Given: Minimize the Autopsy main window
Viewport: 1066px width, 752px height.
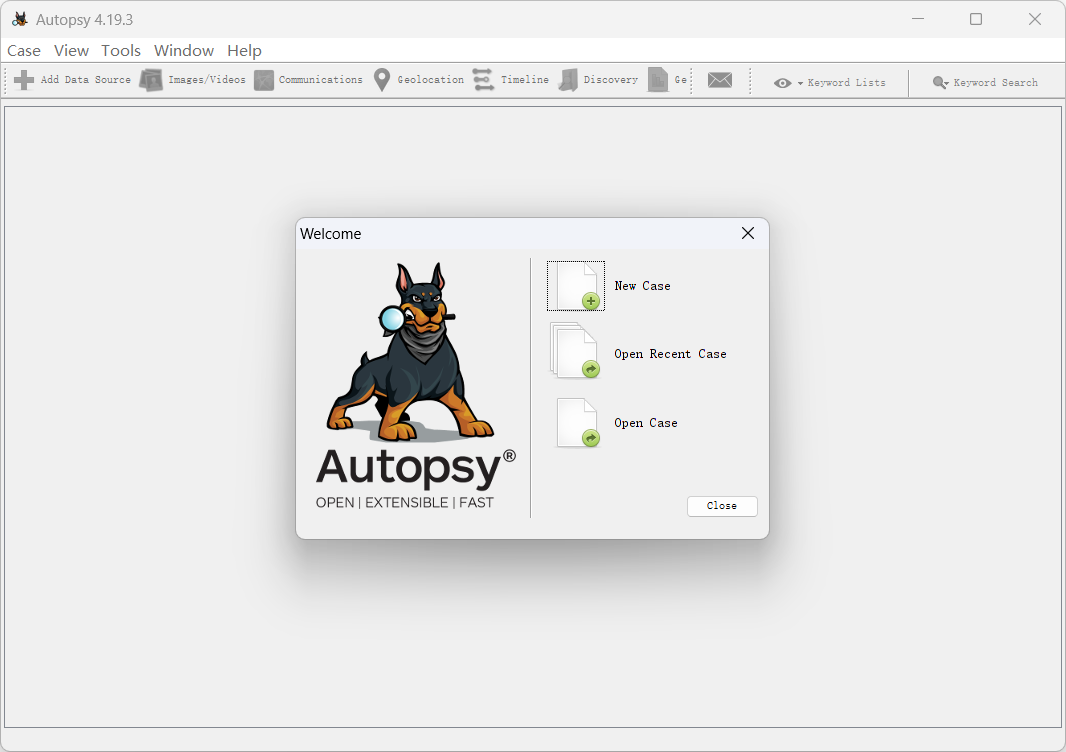Looking at the screenshot, I should 918,19.
